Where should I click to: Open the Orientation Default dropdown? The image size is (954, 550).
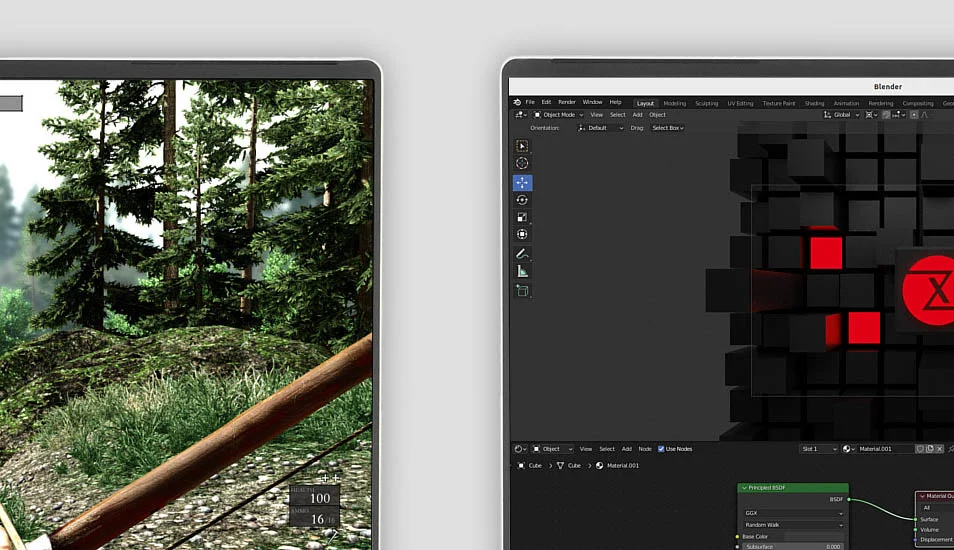(x=600, y=128)
